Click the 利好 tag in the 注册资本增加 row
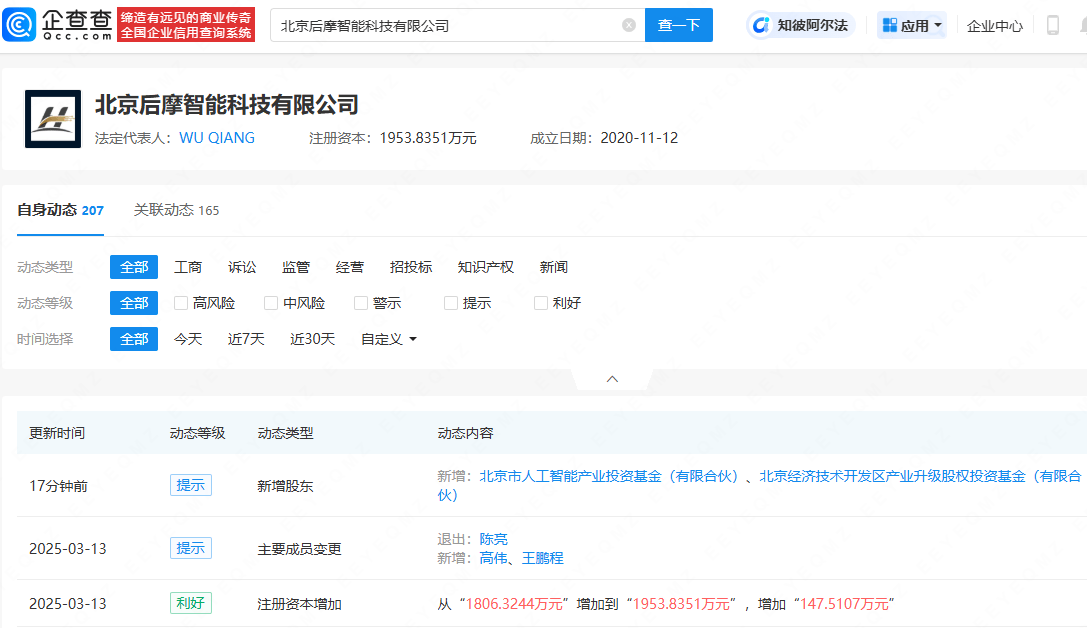The image size is (1087, 628). coord(191,603)
